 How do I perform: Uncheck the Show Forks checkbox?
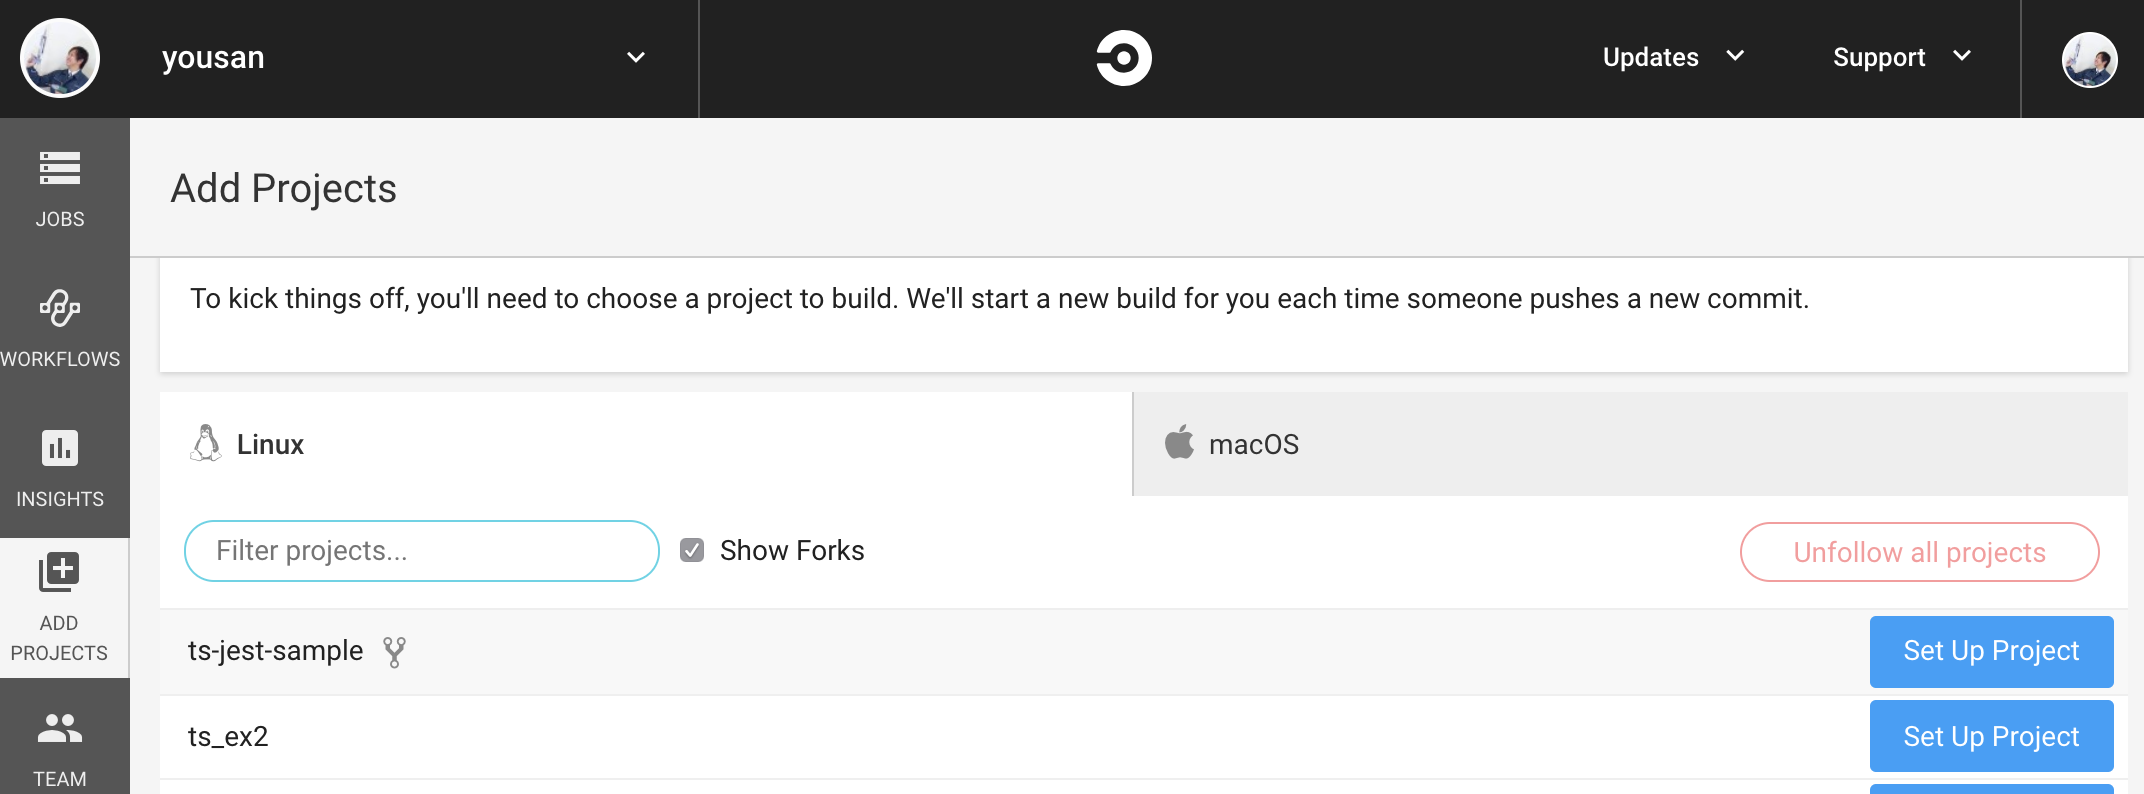point(692,550)
